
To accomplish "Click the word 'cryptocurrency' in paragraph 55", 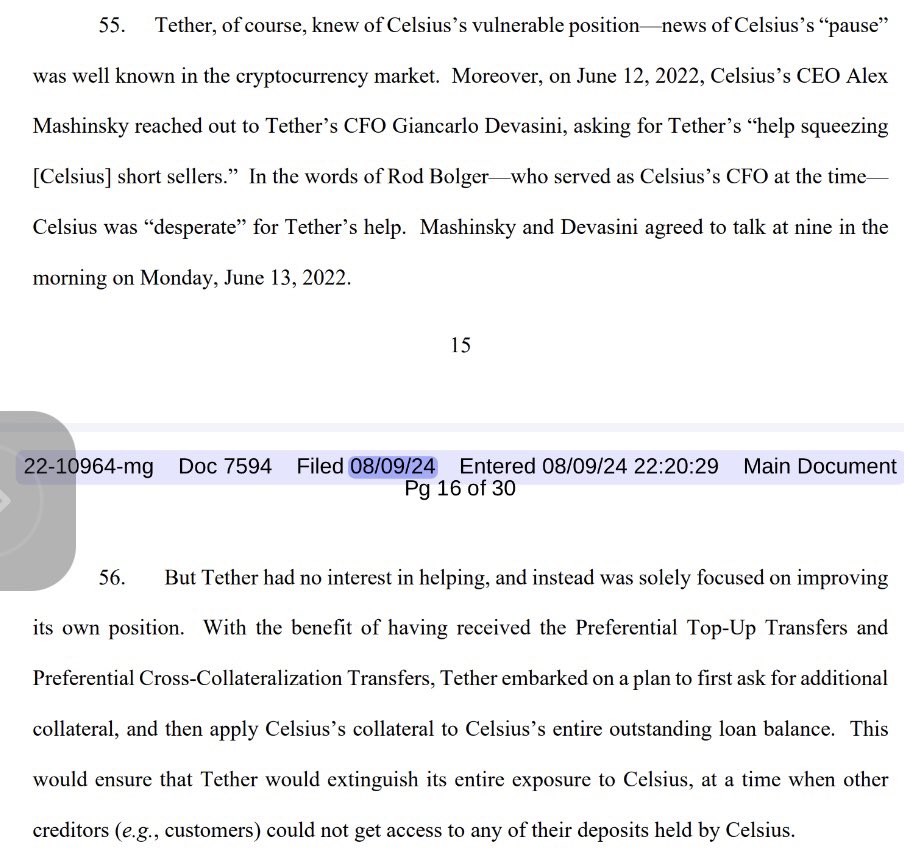I will pyautogui.click(x=303, y=76).
